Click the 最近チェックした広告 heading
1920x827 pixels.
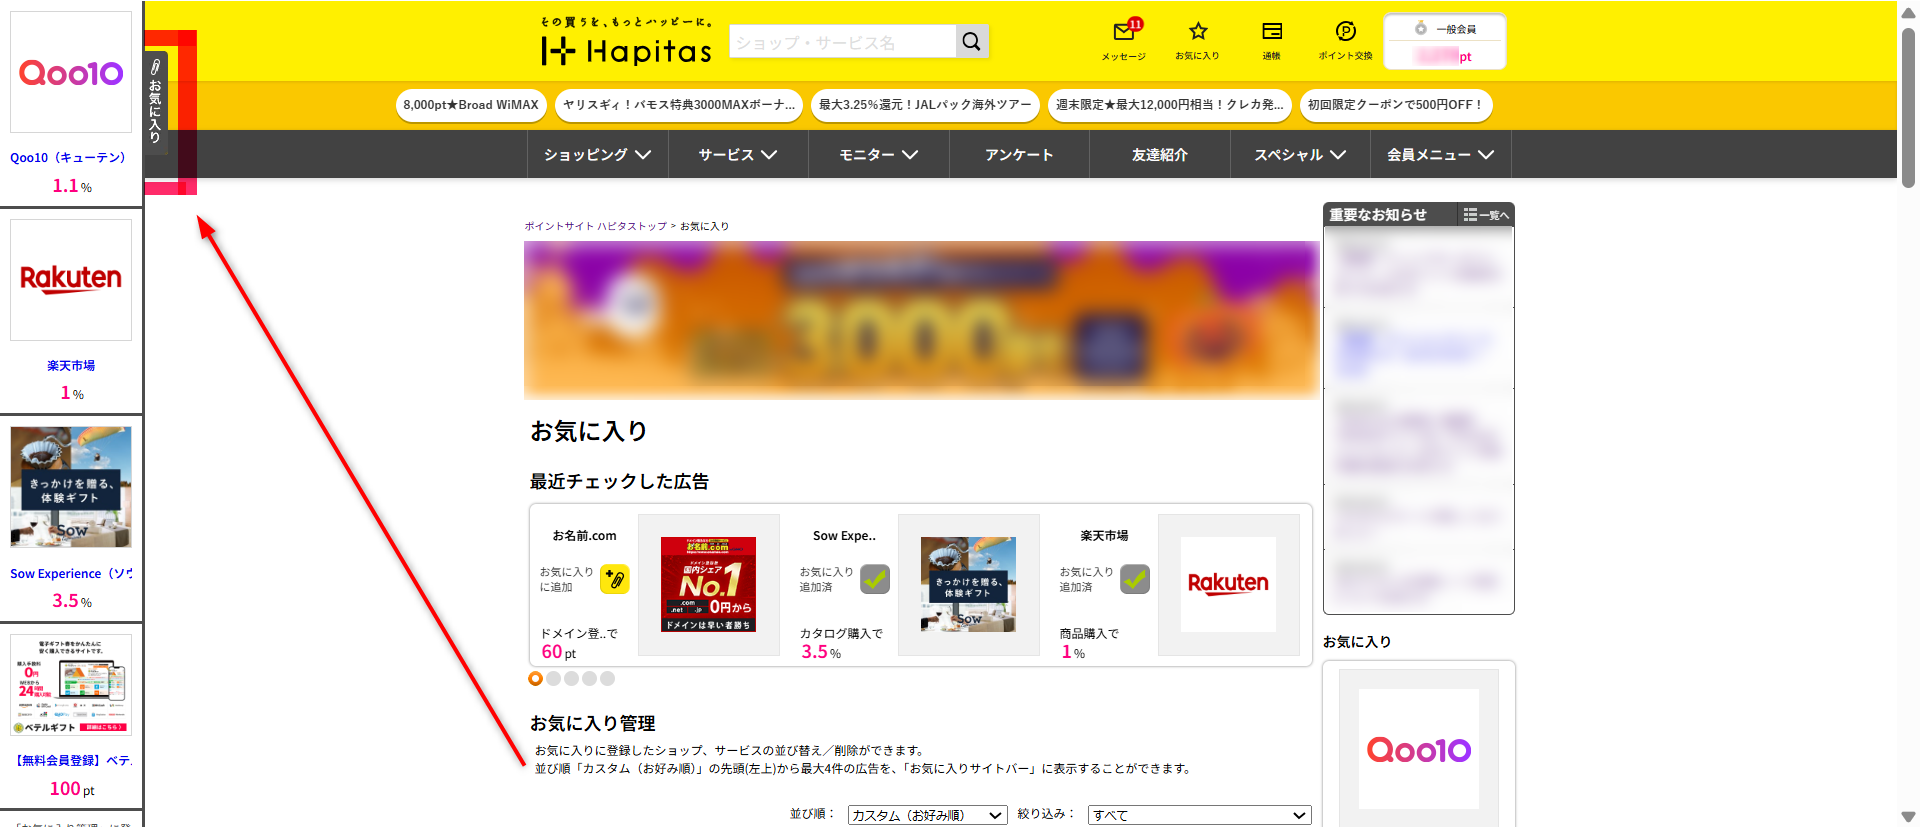(x=619, y=482)
